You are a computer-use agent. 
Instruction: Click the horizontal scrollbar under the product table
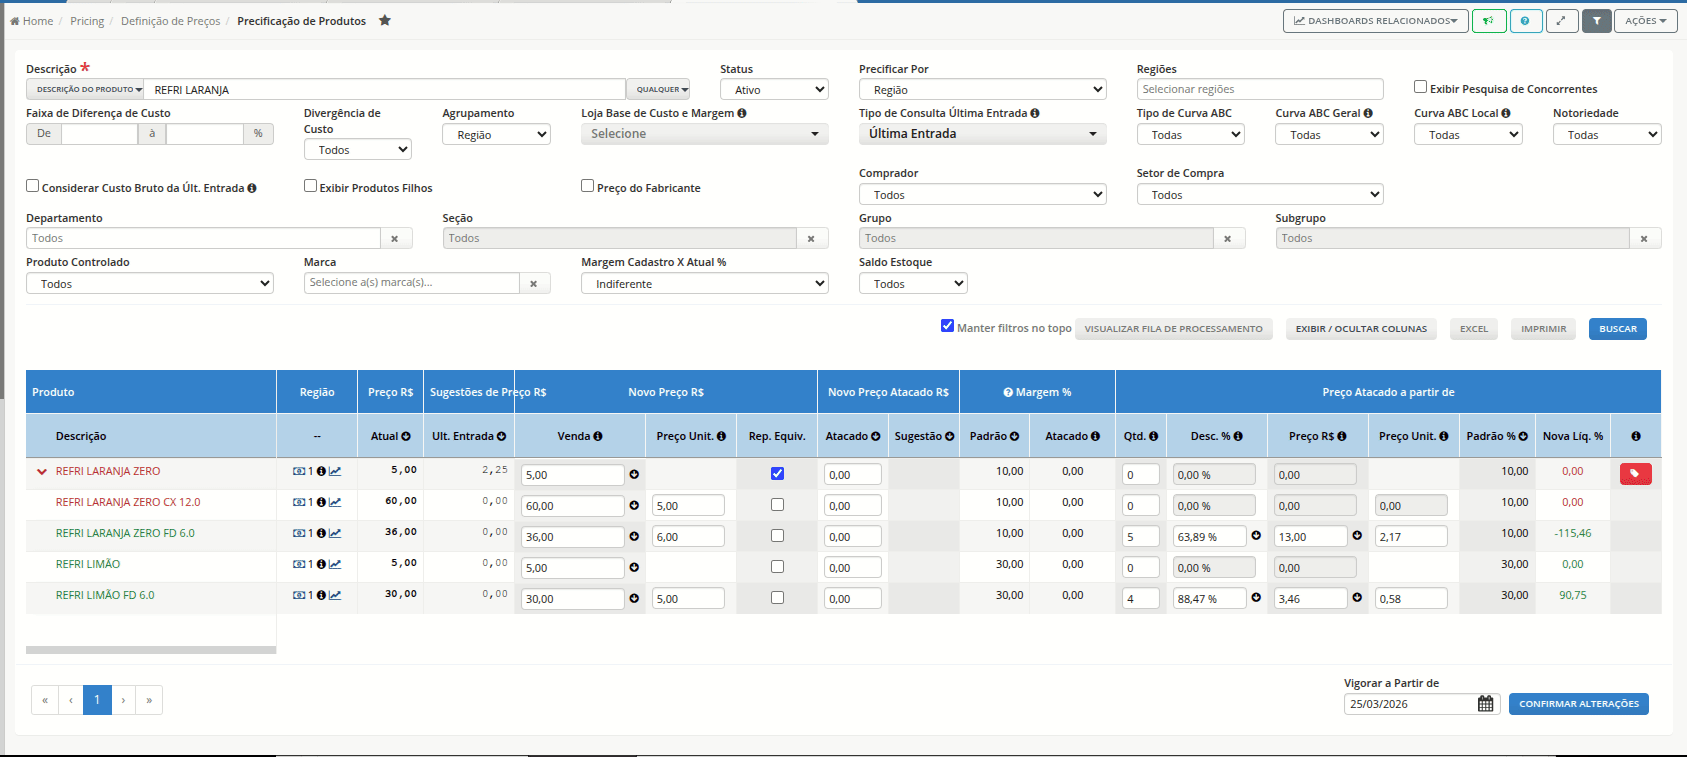(x=151, y=650)
